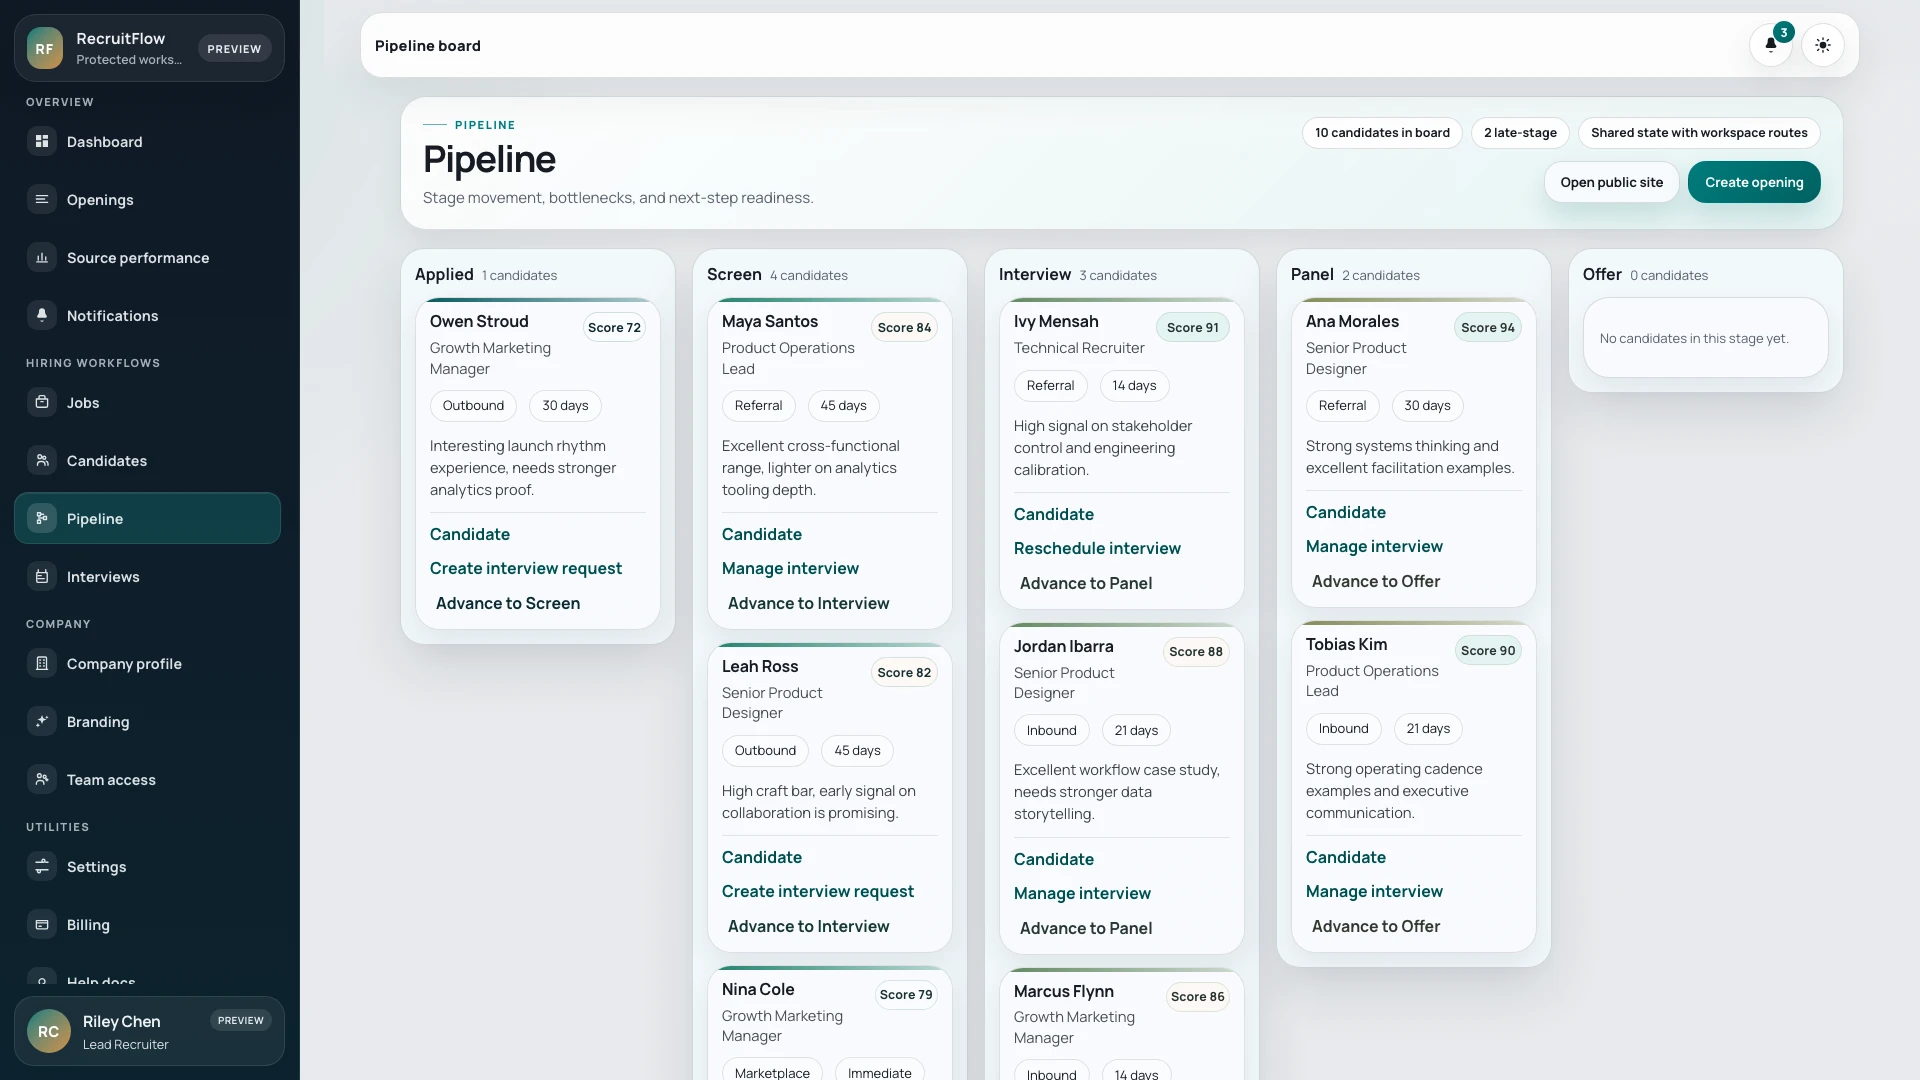
Task: Select Source performance in sidebar
Action: tap(147, 258)
